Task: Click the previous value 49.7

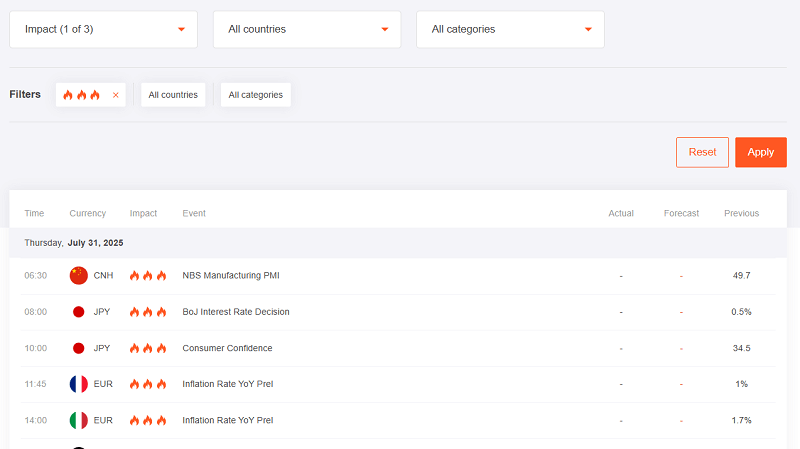Action: click(x=741, y=276)
